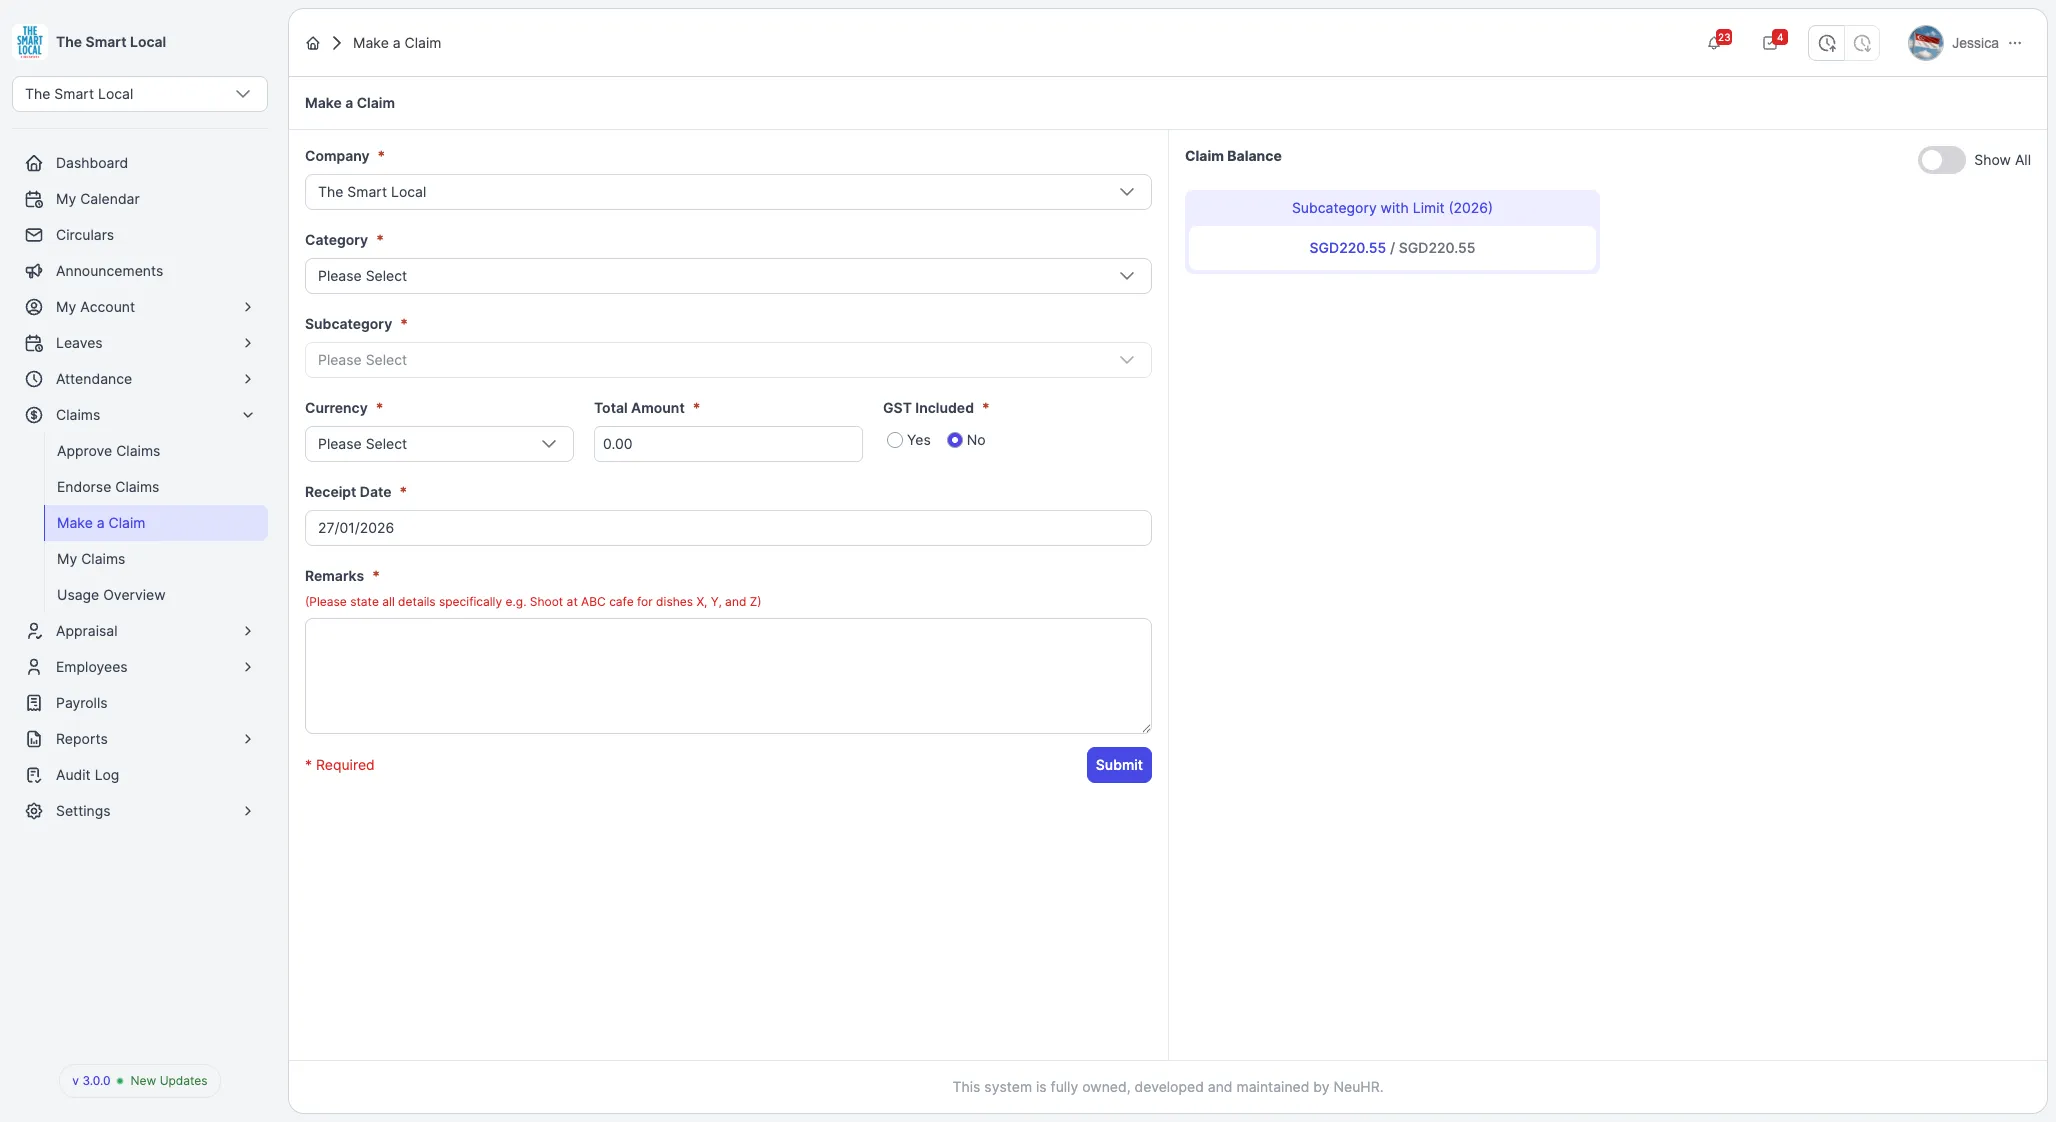Click the Total Amount input field

(x=728, y=444)
